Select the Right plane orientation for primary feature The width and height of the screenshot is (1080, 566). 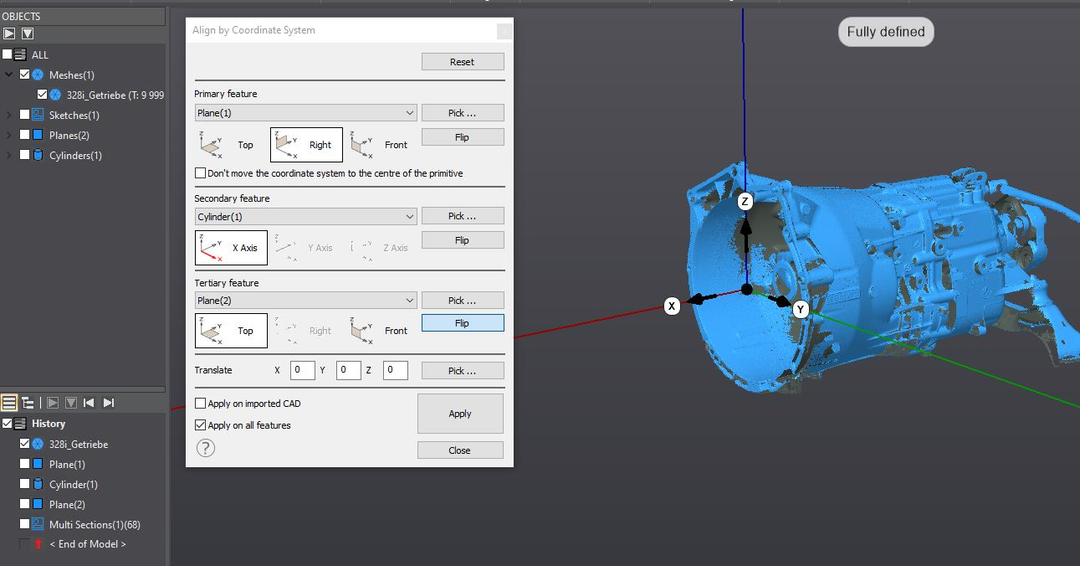(x=306, y=145)
